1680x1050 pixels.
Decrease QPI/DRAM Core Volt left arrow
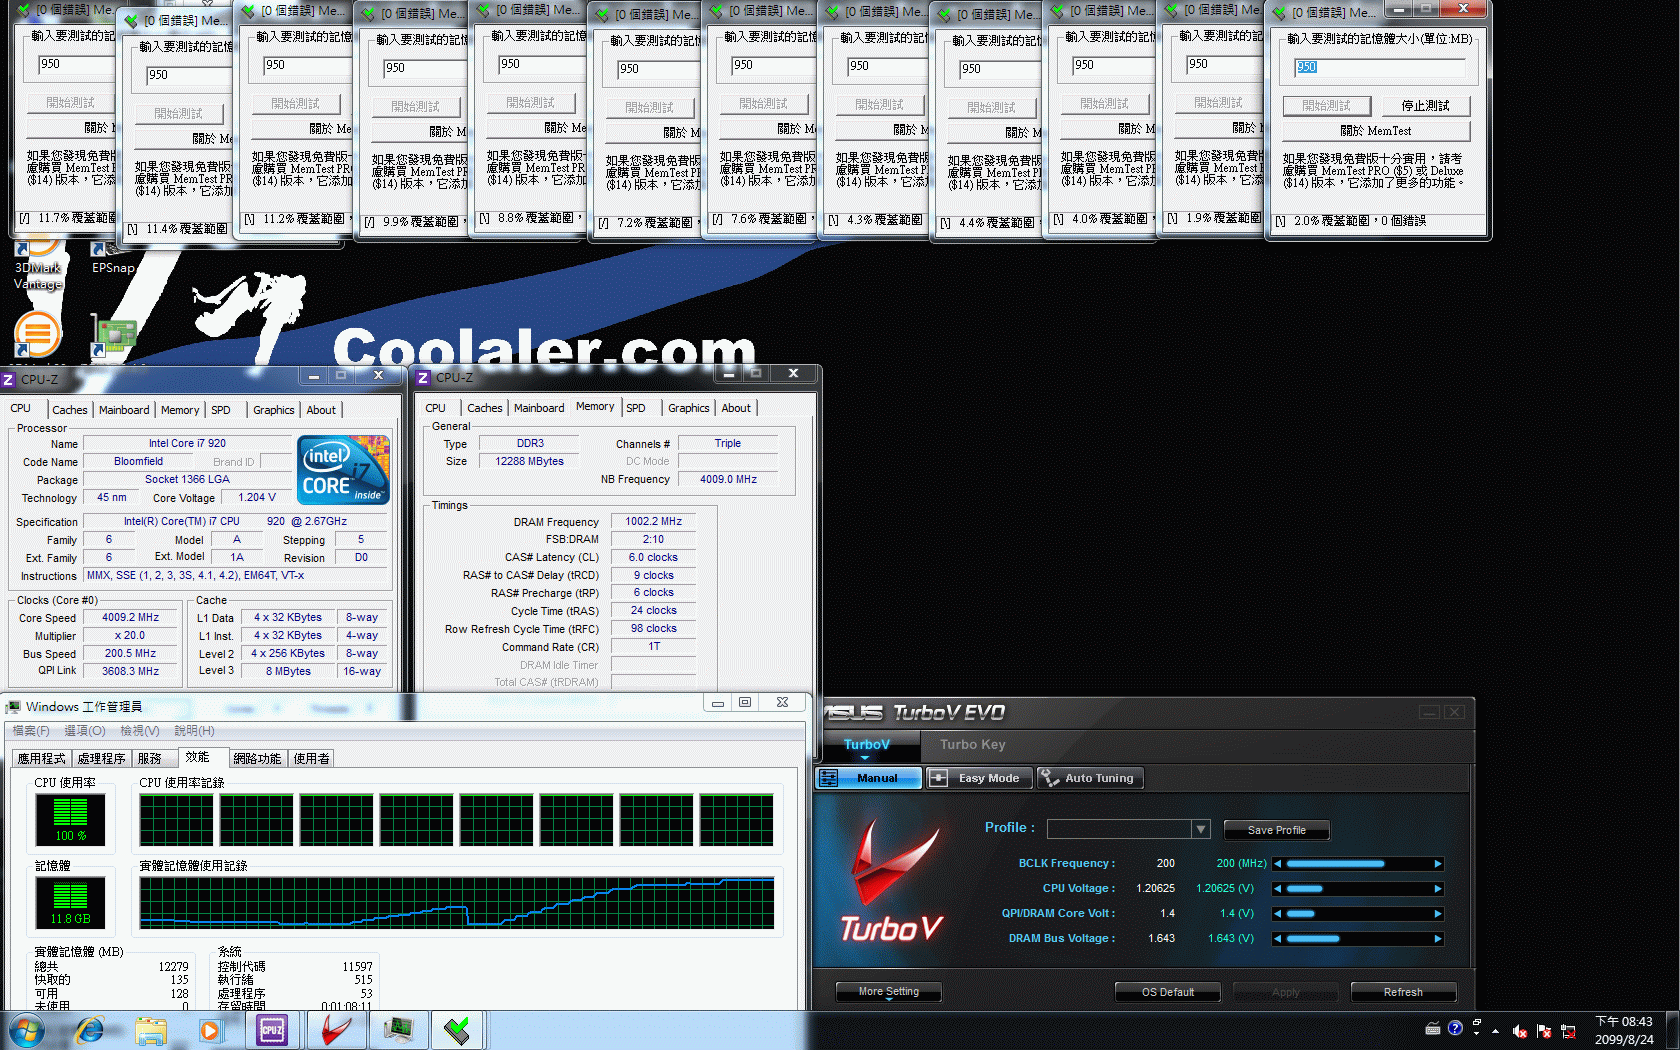pyautogui.click(x=1277, y=914)
